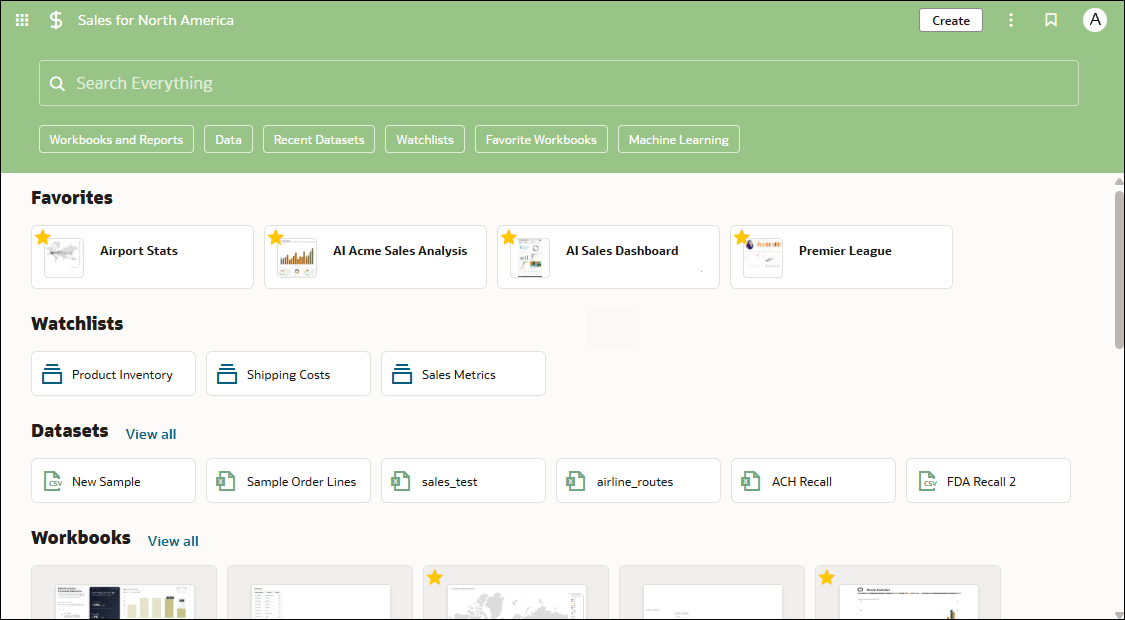
Task: Open the AI Sales Dashboard thumbnail
Action: coord(530,258)
